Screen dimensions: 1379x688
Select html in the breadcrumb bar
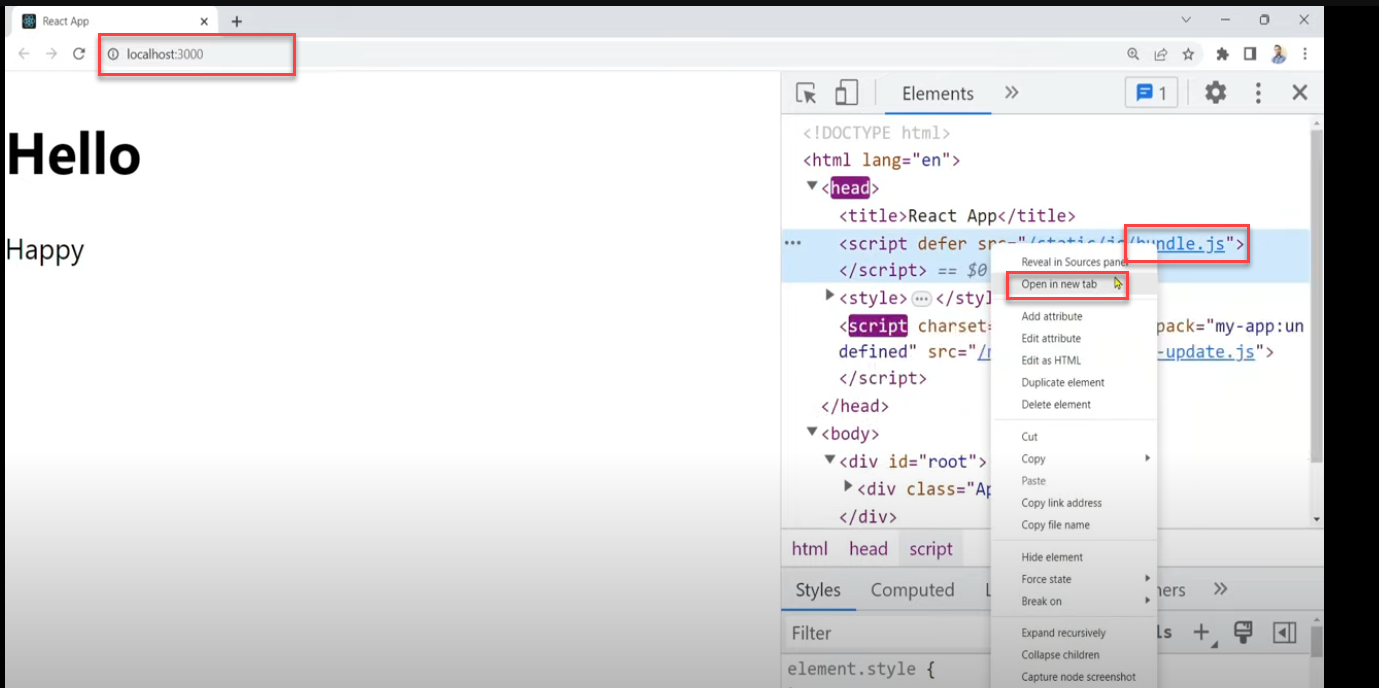(810, 548)
